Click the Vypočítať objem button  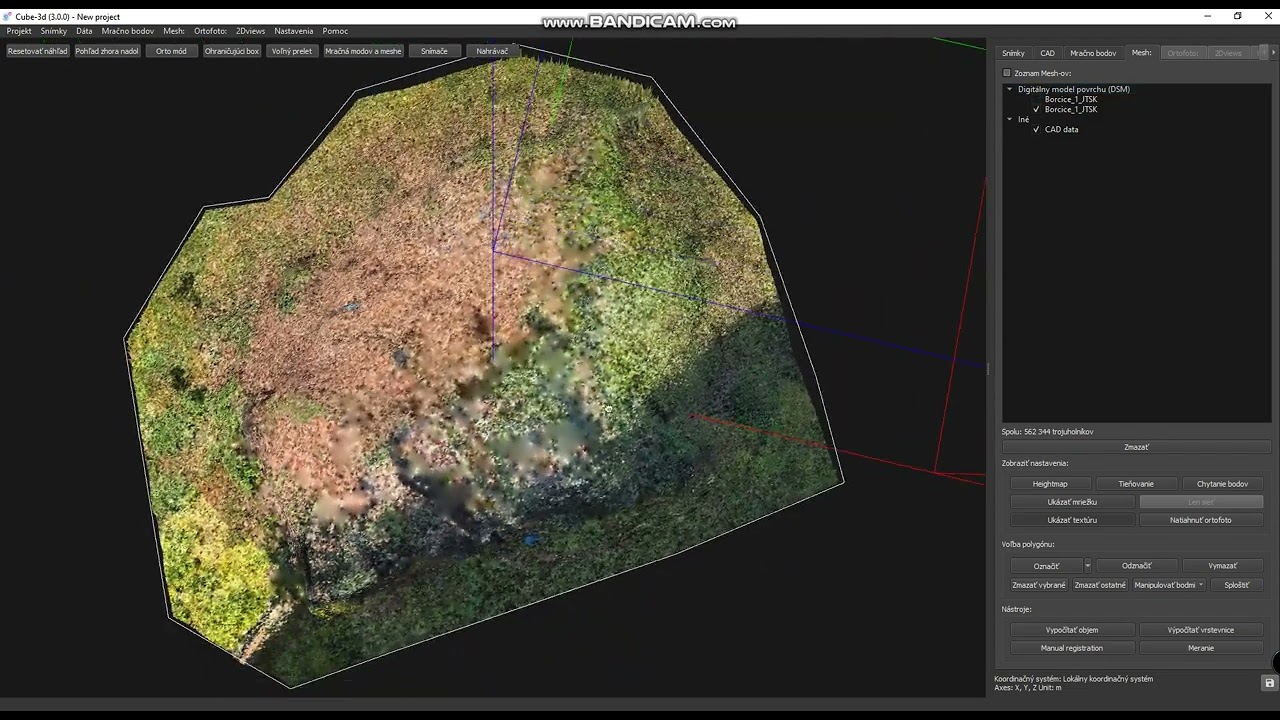[1072, 630]
